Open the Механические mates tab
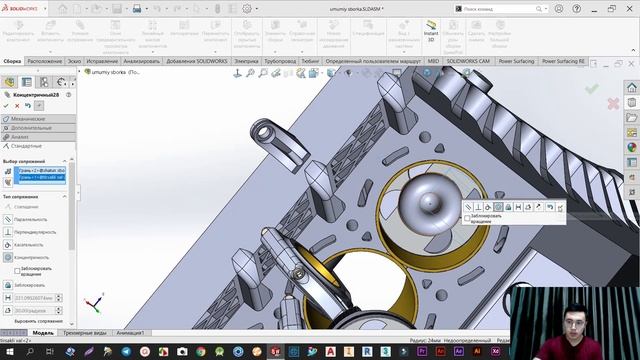 [x=38, y=119]
